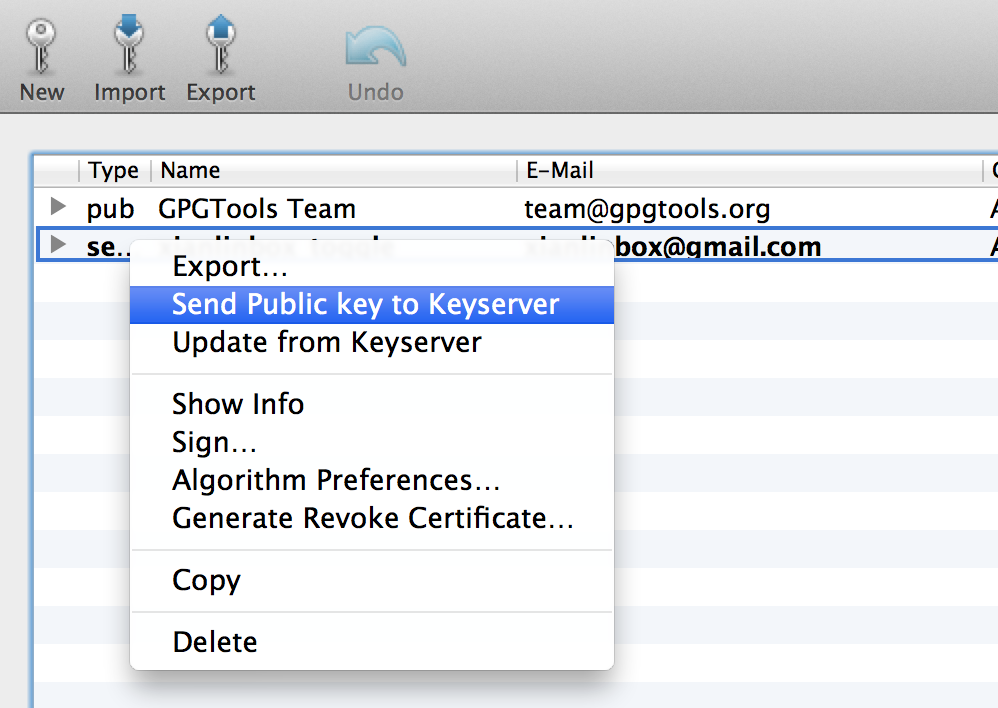
Task: Choose Delete from the context menu
Action: 215,642
